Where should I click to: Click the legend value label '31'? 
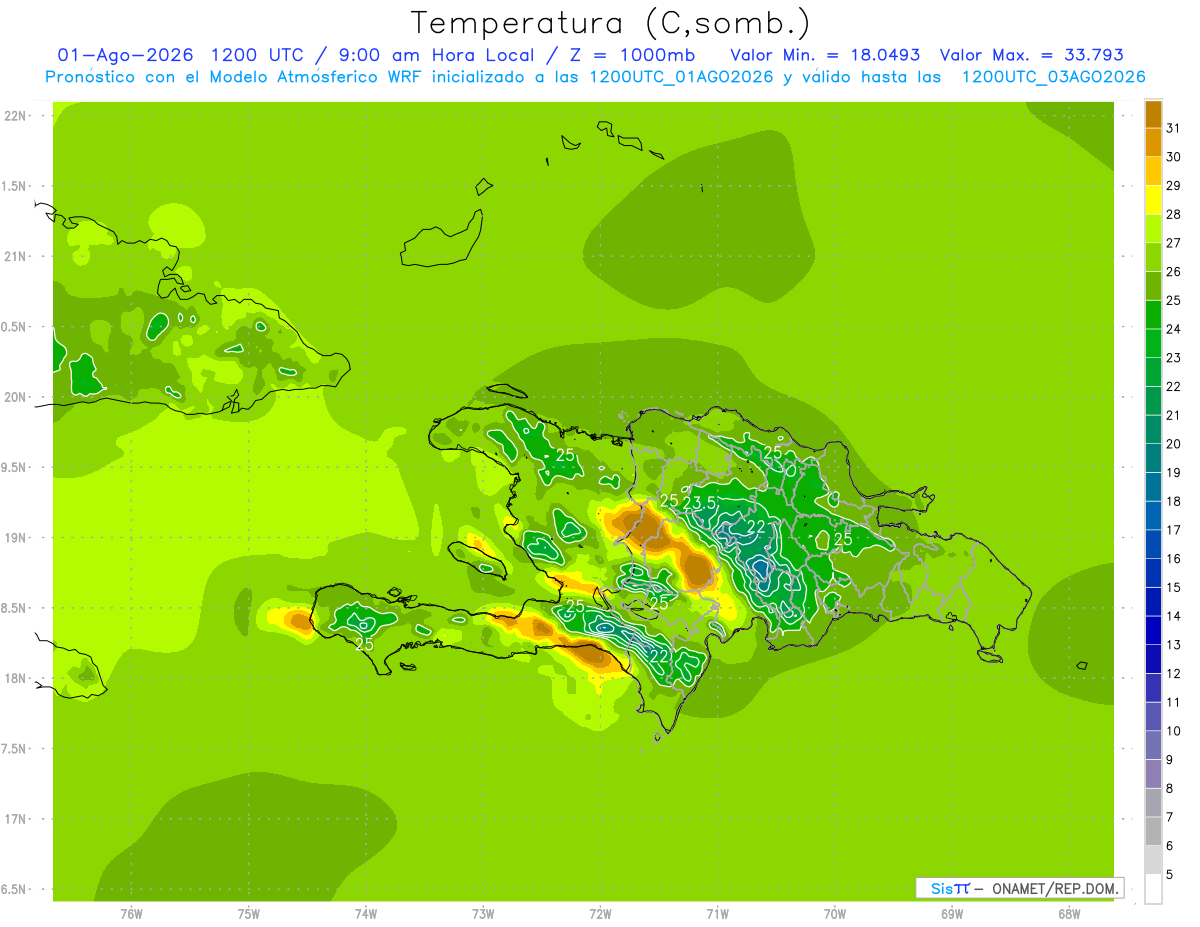1173,128
